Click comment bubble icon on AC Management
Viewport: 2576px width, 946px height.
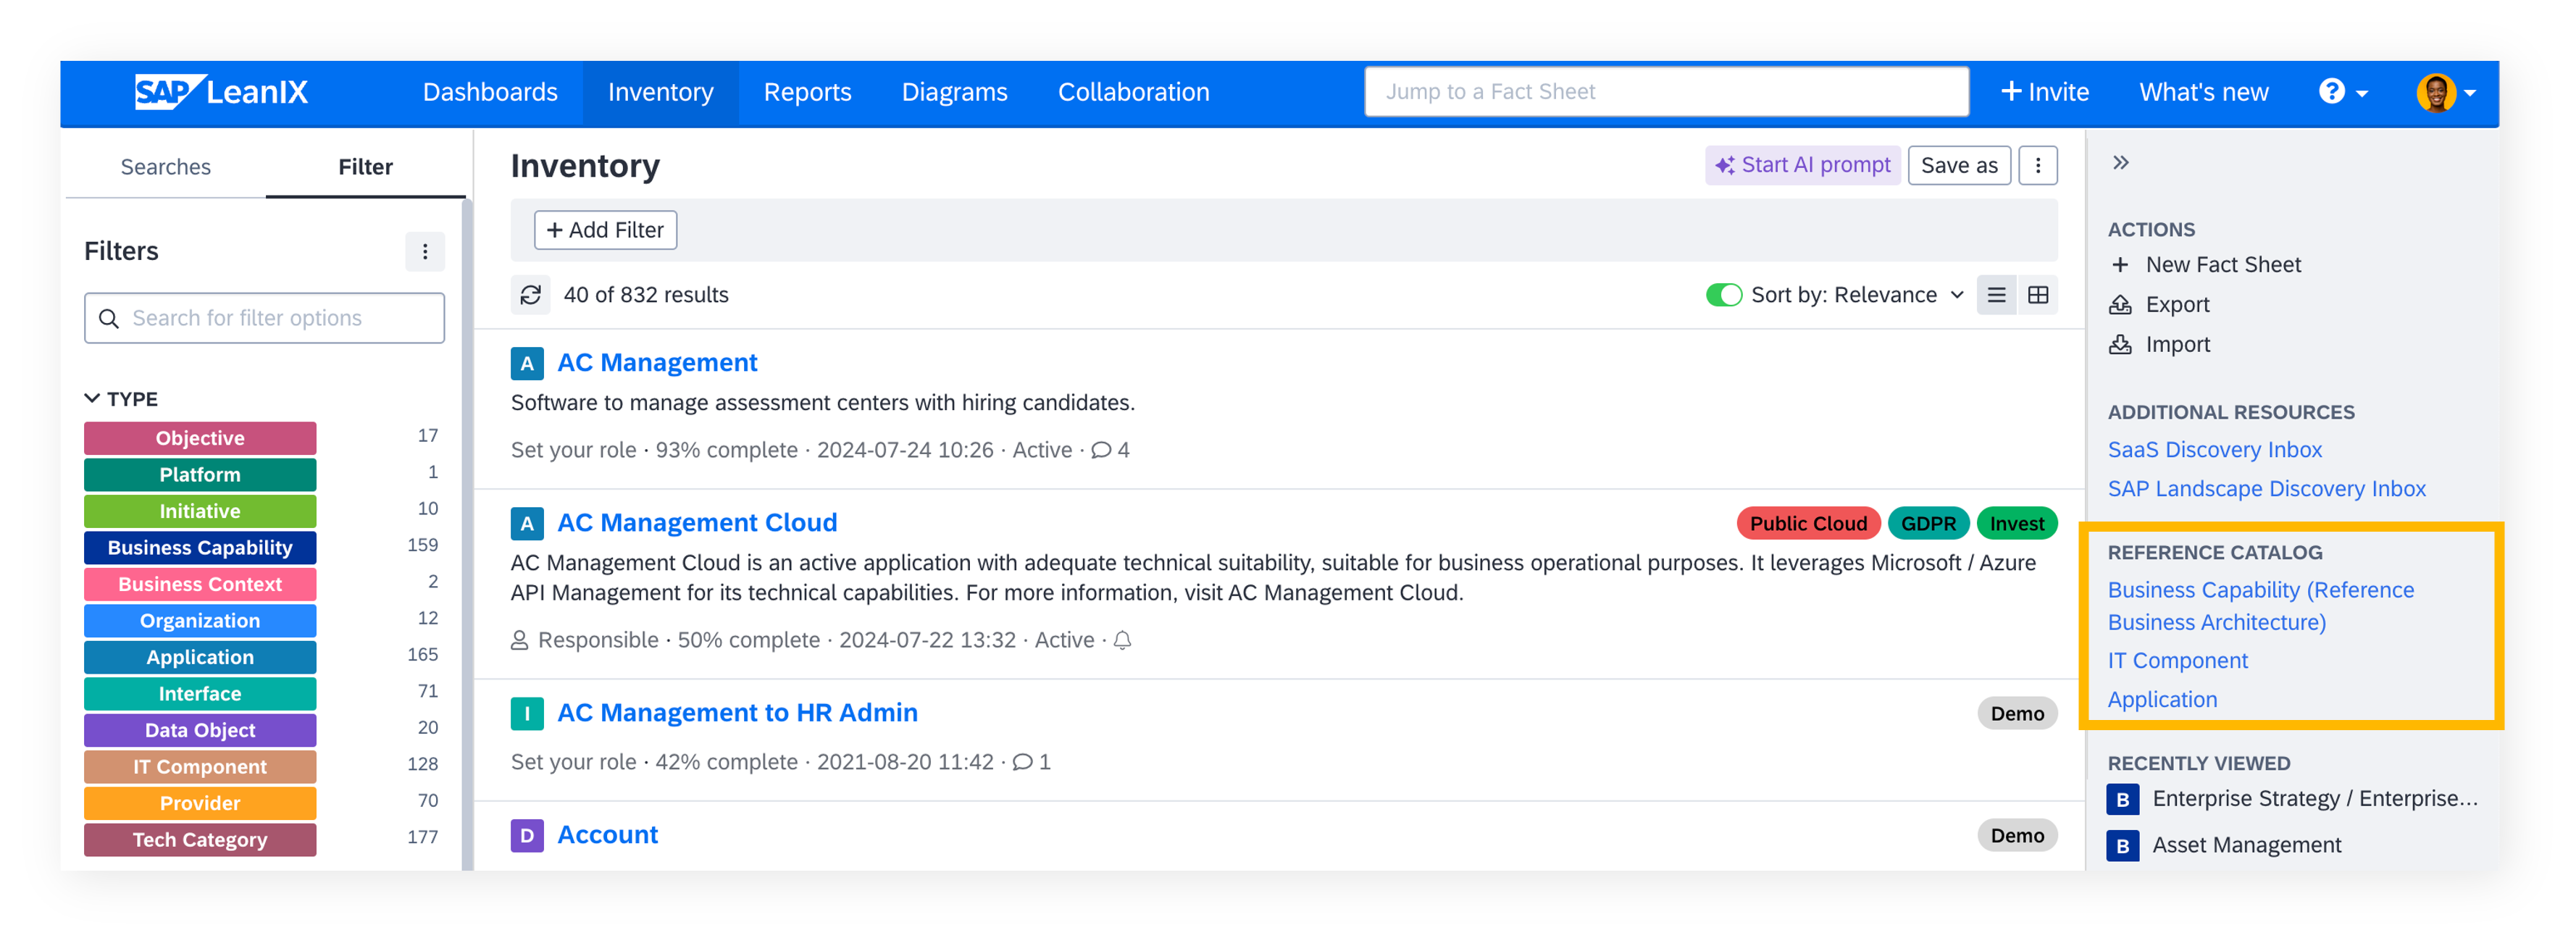(x=1101, y=451)
